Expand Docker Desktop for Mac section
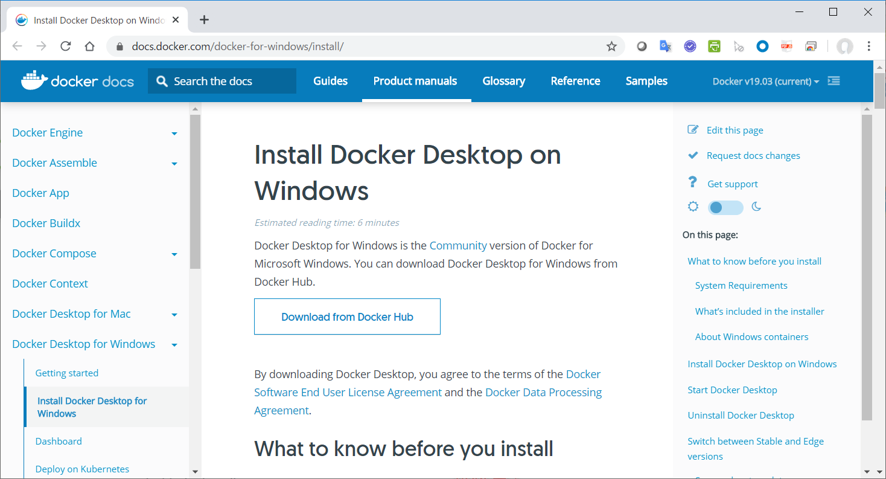Viewport: 886px width, 479px height. pyautogui.click(x=175, y=315)
